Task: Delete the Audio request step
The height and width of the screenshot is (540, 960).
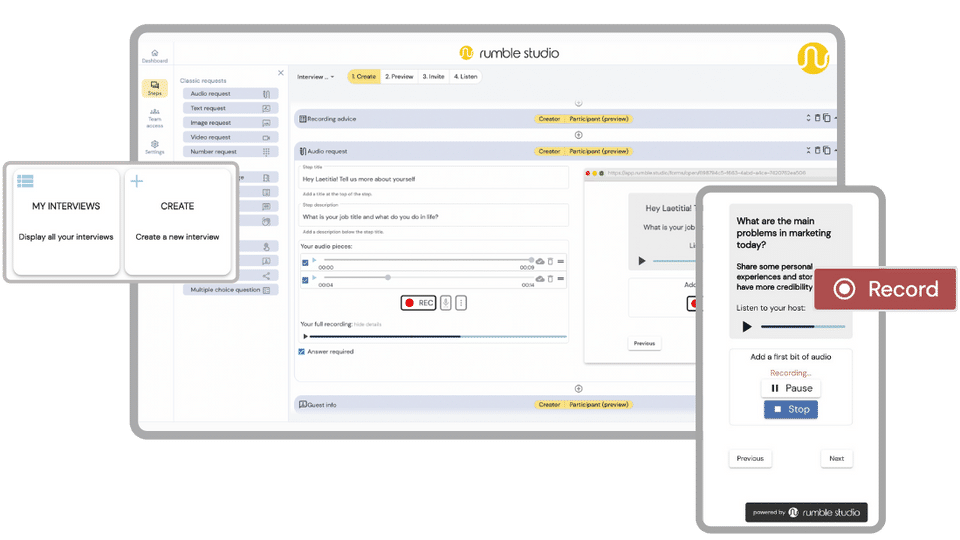Action: [817, 151]
